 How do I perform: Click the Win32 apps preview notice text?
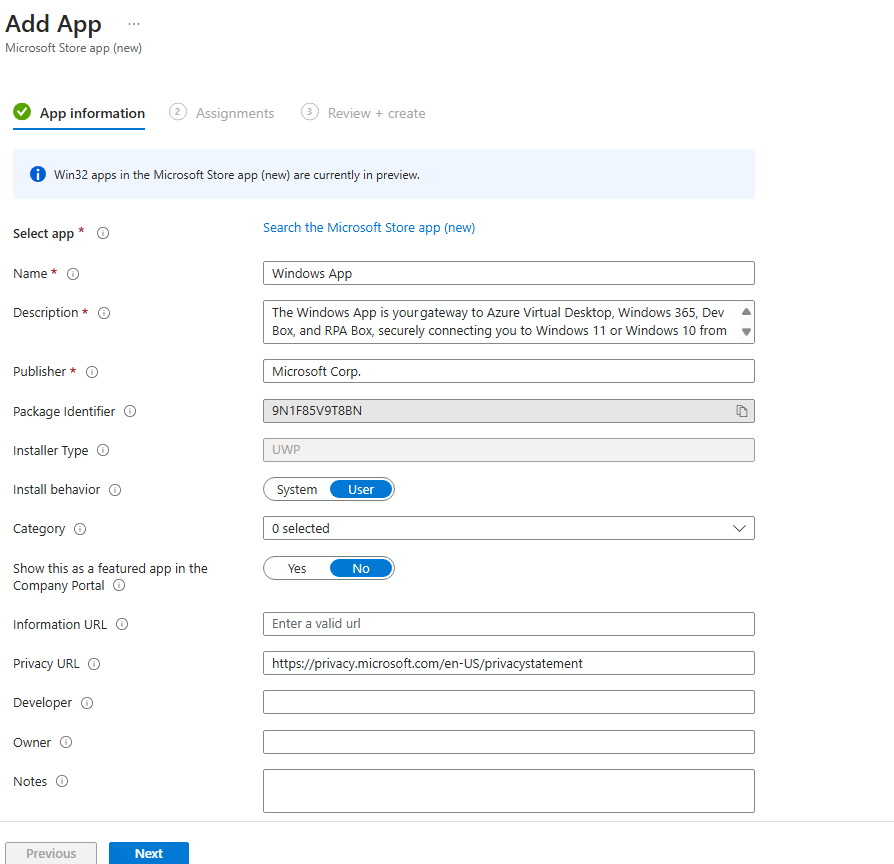click(x=237, y=175)
